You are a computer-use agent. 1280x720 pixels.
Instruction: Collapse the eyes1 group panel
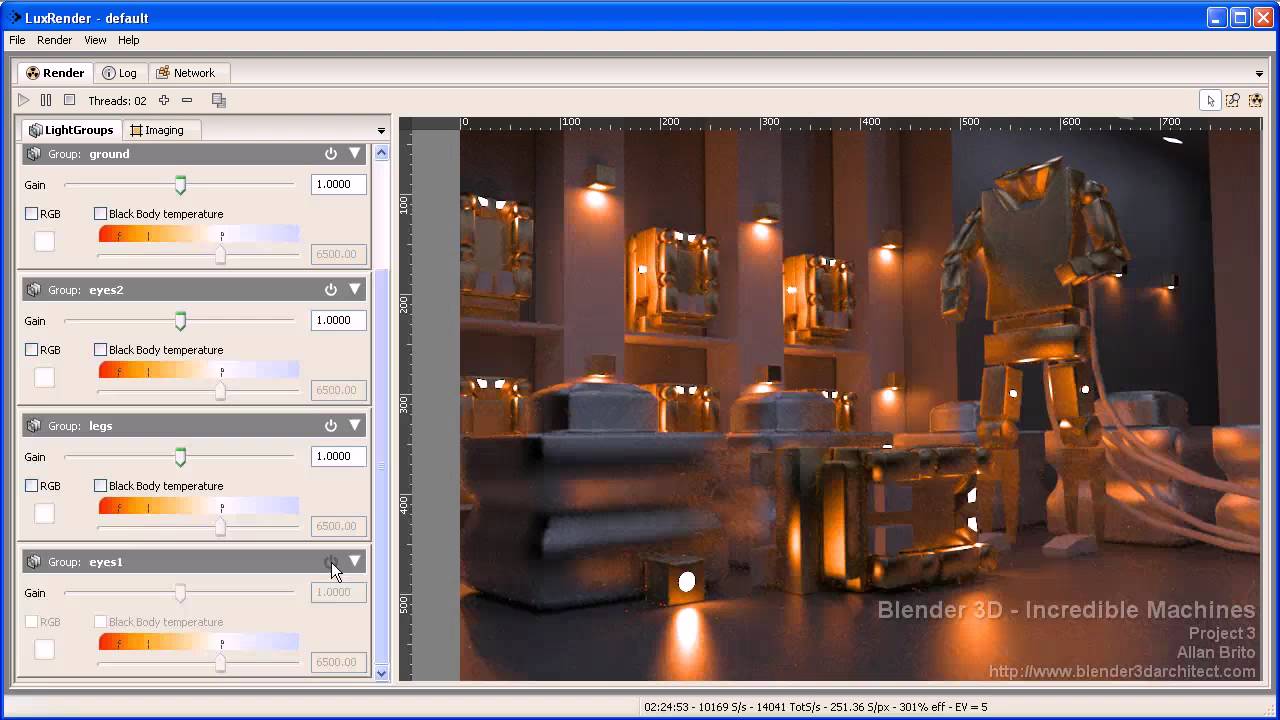(354, 562)
